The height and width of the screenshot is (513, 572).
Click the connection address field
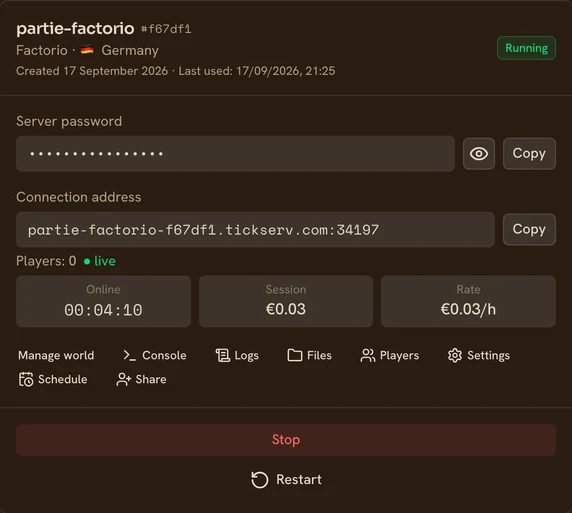pyautogui.click(x=255, y=230)
